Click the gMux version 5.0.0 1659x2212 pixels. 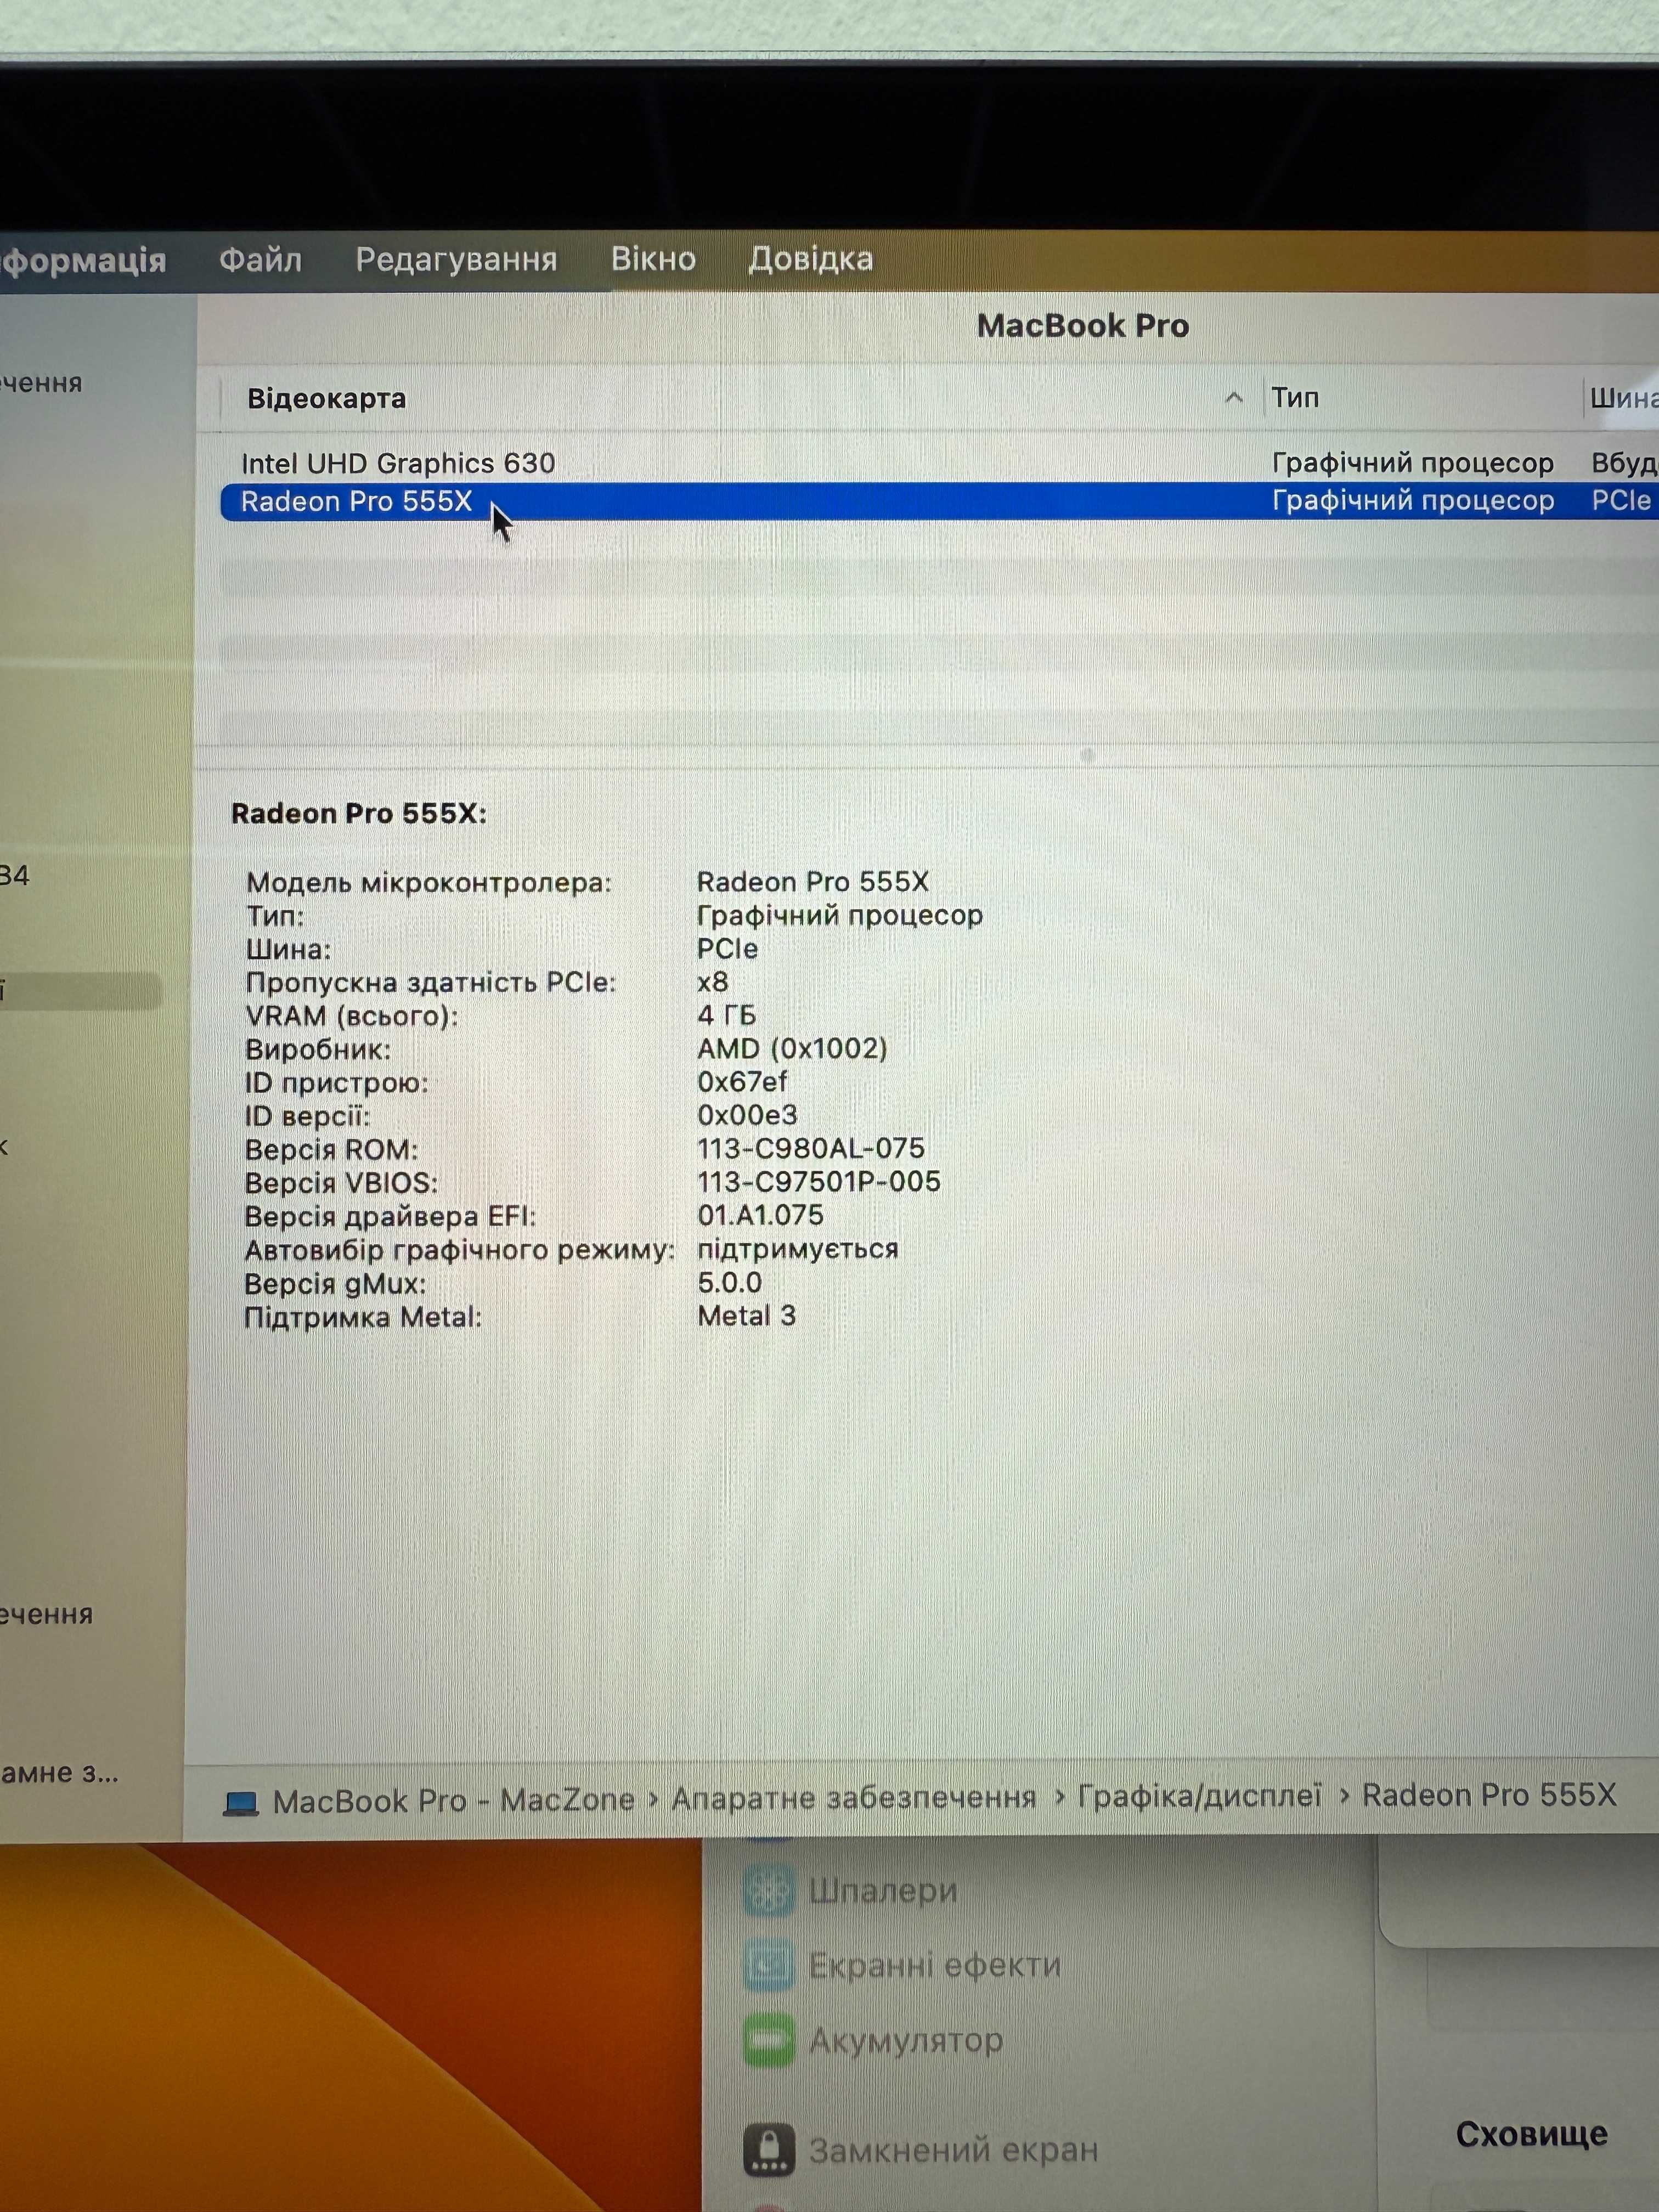point(729,1283)
